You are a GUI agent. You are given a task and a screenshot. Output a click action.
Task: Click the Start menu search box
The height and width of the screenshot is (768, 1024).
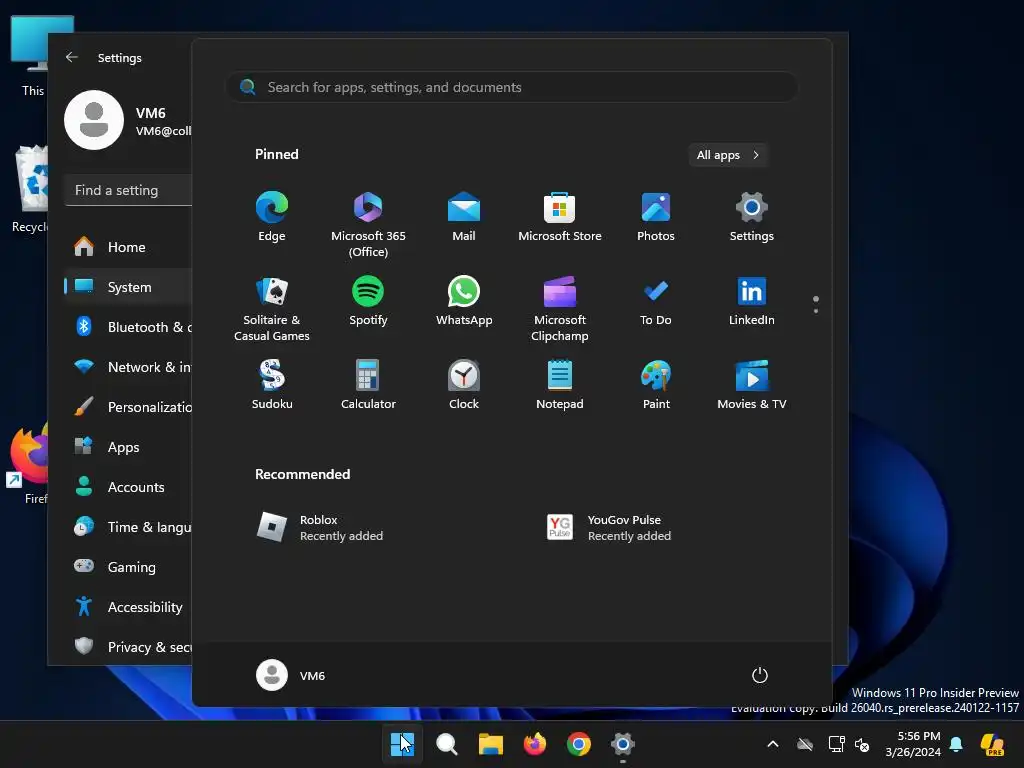512,87
